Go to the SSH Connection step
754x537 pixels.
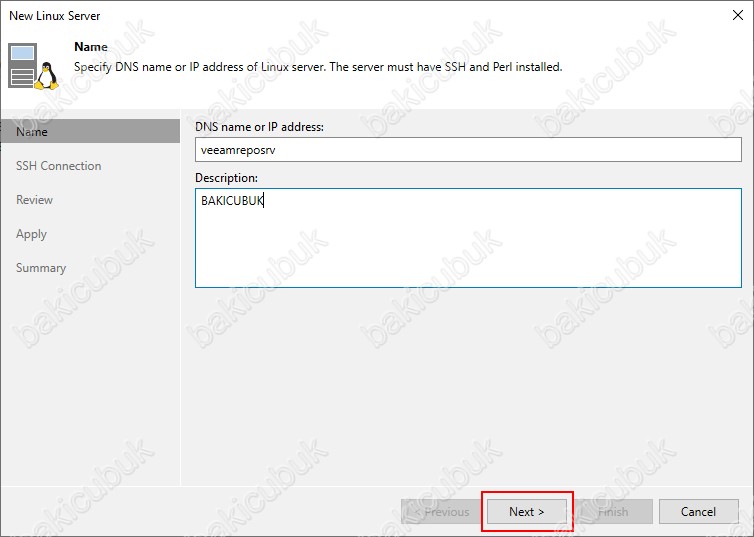pyautogui.click(x=58, y=166)
